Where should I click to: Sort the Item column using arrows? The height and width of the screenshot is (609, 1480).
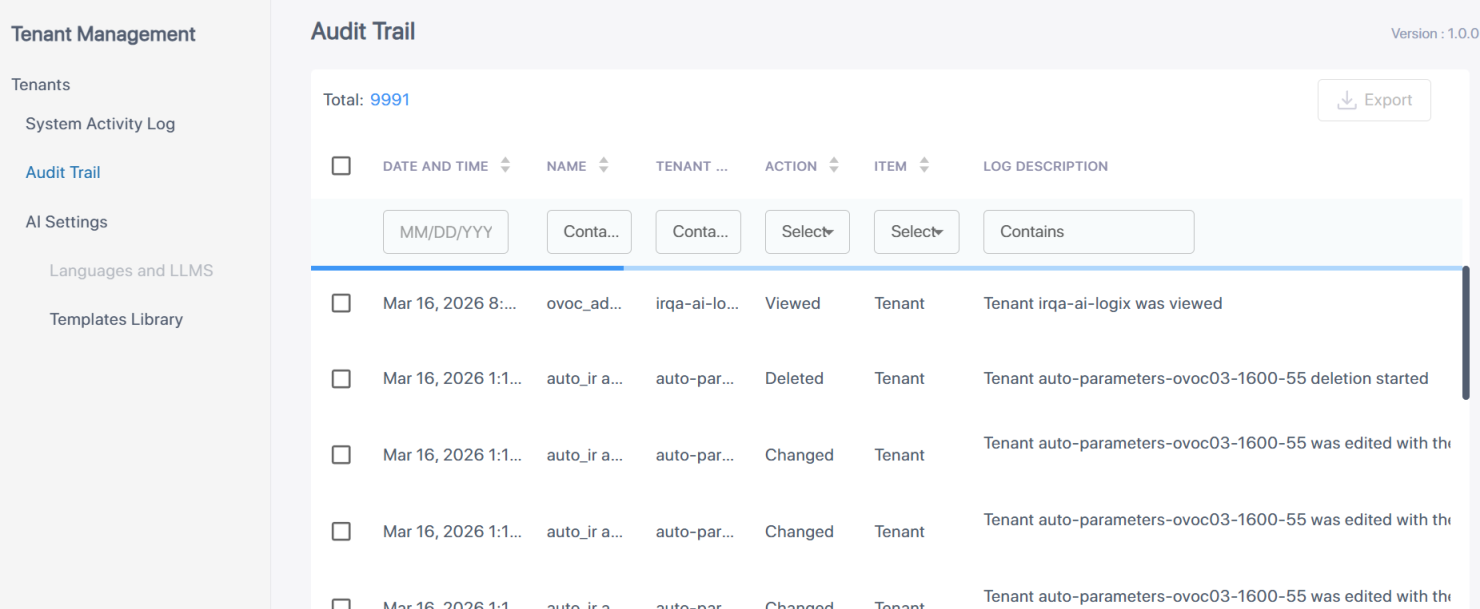point(923,166)
